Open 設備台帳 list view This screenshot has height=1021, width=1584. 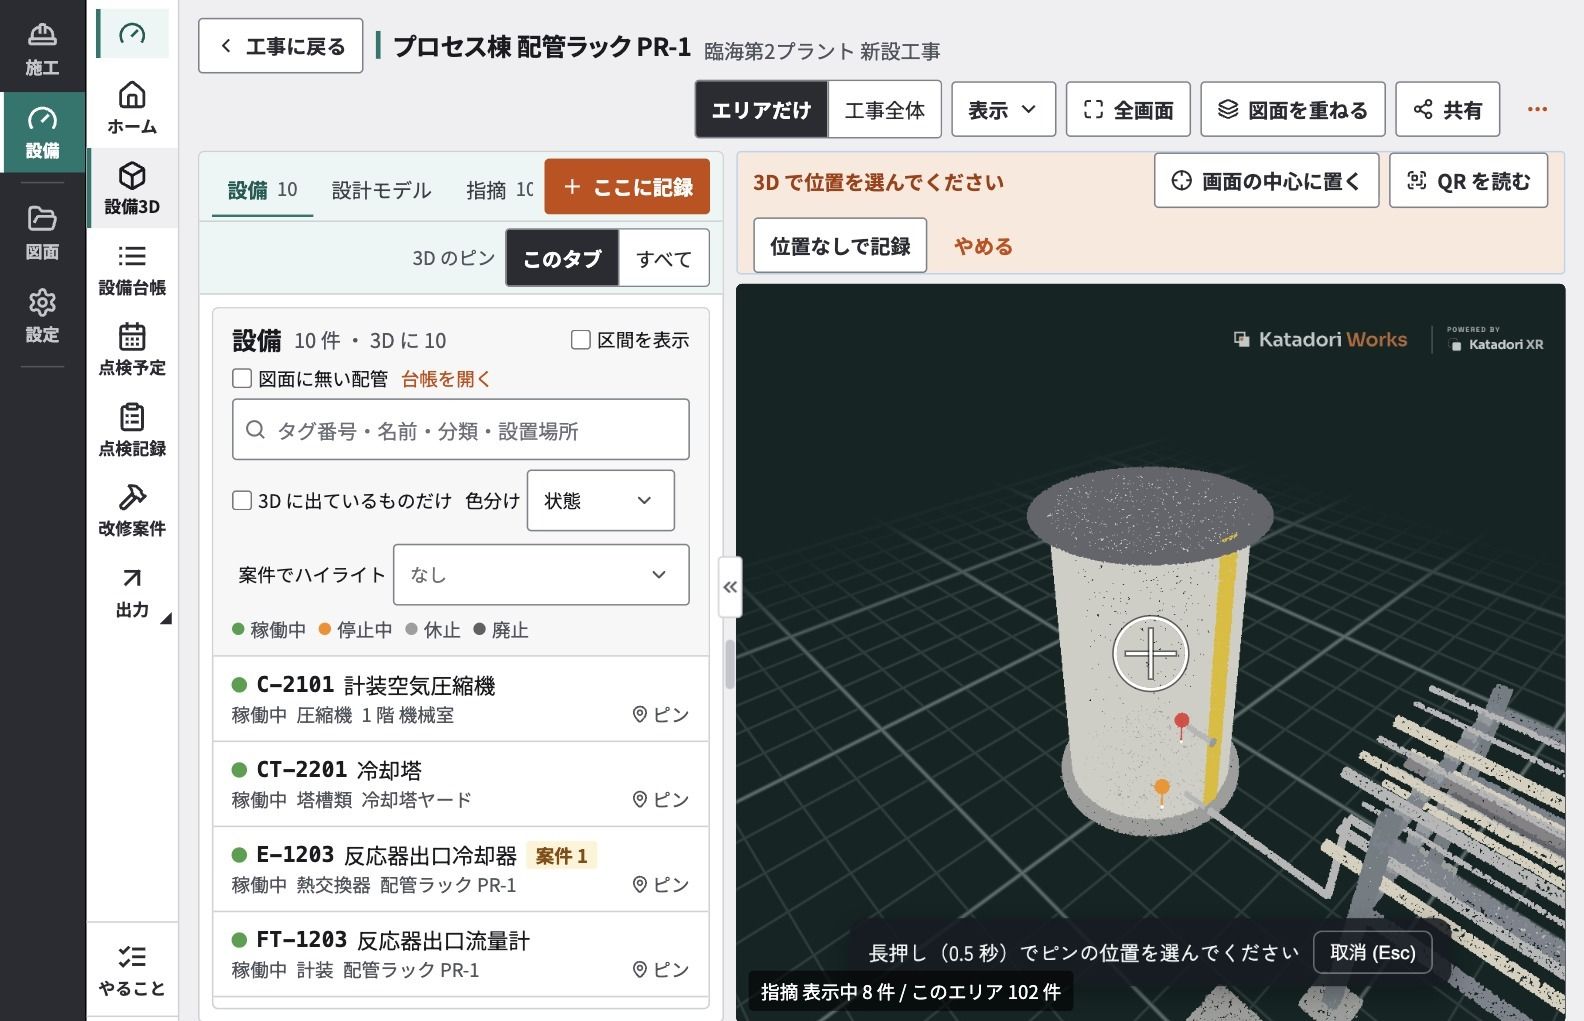132,270
